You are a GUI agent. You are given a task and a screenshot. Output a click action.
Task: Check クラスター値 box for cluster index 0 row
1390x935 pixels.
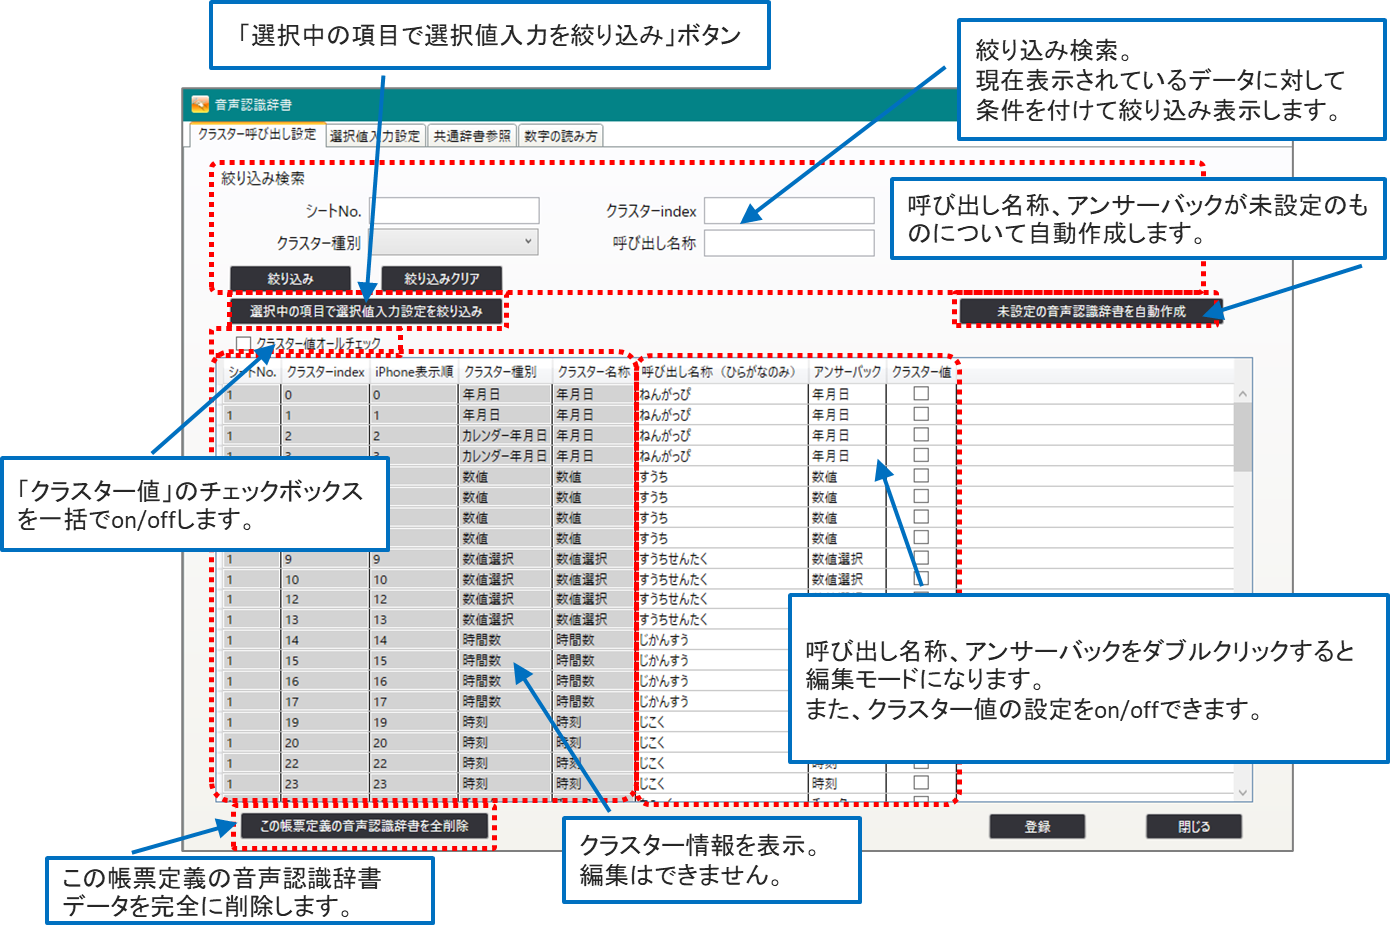921,394
